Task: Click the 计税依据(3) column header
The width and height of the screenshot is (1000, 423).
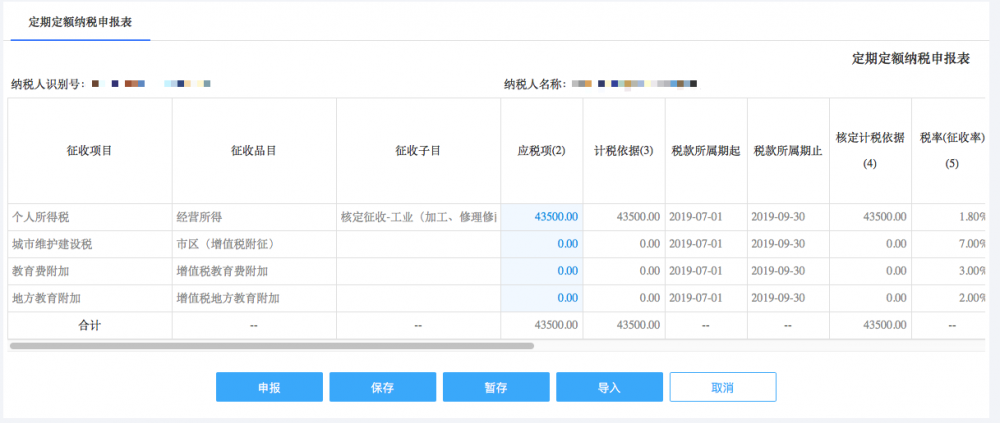Action: tap(624, 151)
